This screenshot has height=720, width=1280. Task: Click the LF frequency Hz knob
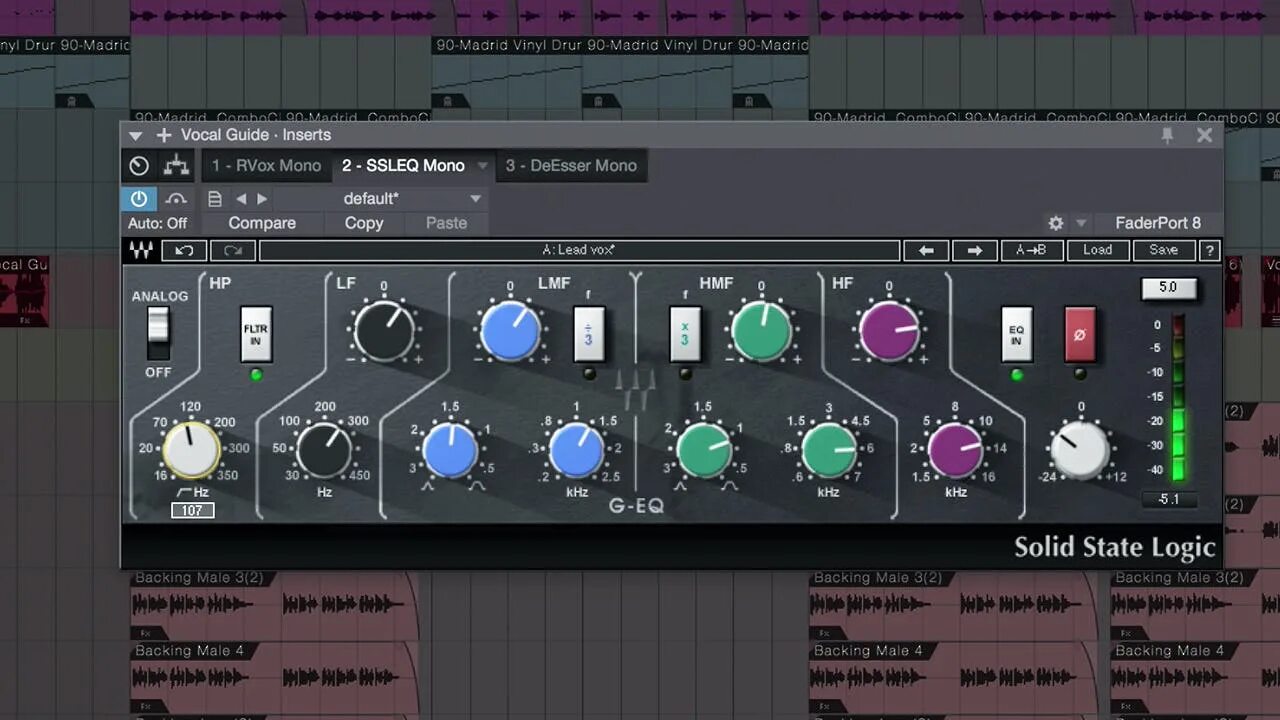[324, 450]
